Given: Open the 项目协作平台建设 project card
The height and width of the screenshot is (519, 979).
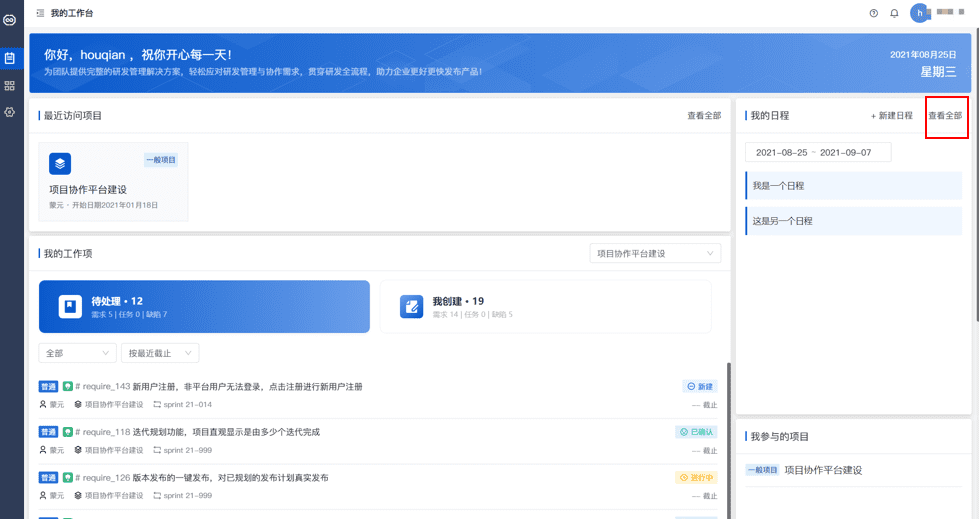Looking at the screenshot, I should (113, 182).
